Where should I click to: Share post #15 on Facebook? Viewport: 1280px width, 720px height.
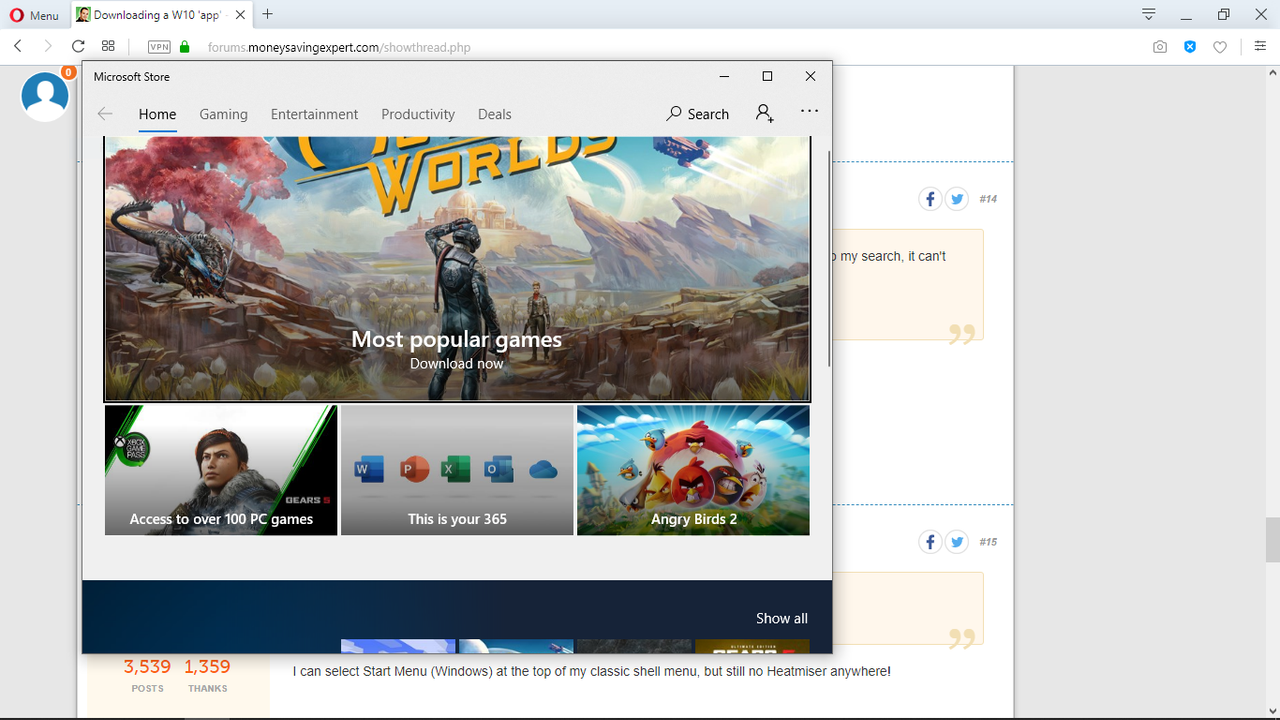point(930,542)
